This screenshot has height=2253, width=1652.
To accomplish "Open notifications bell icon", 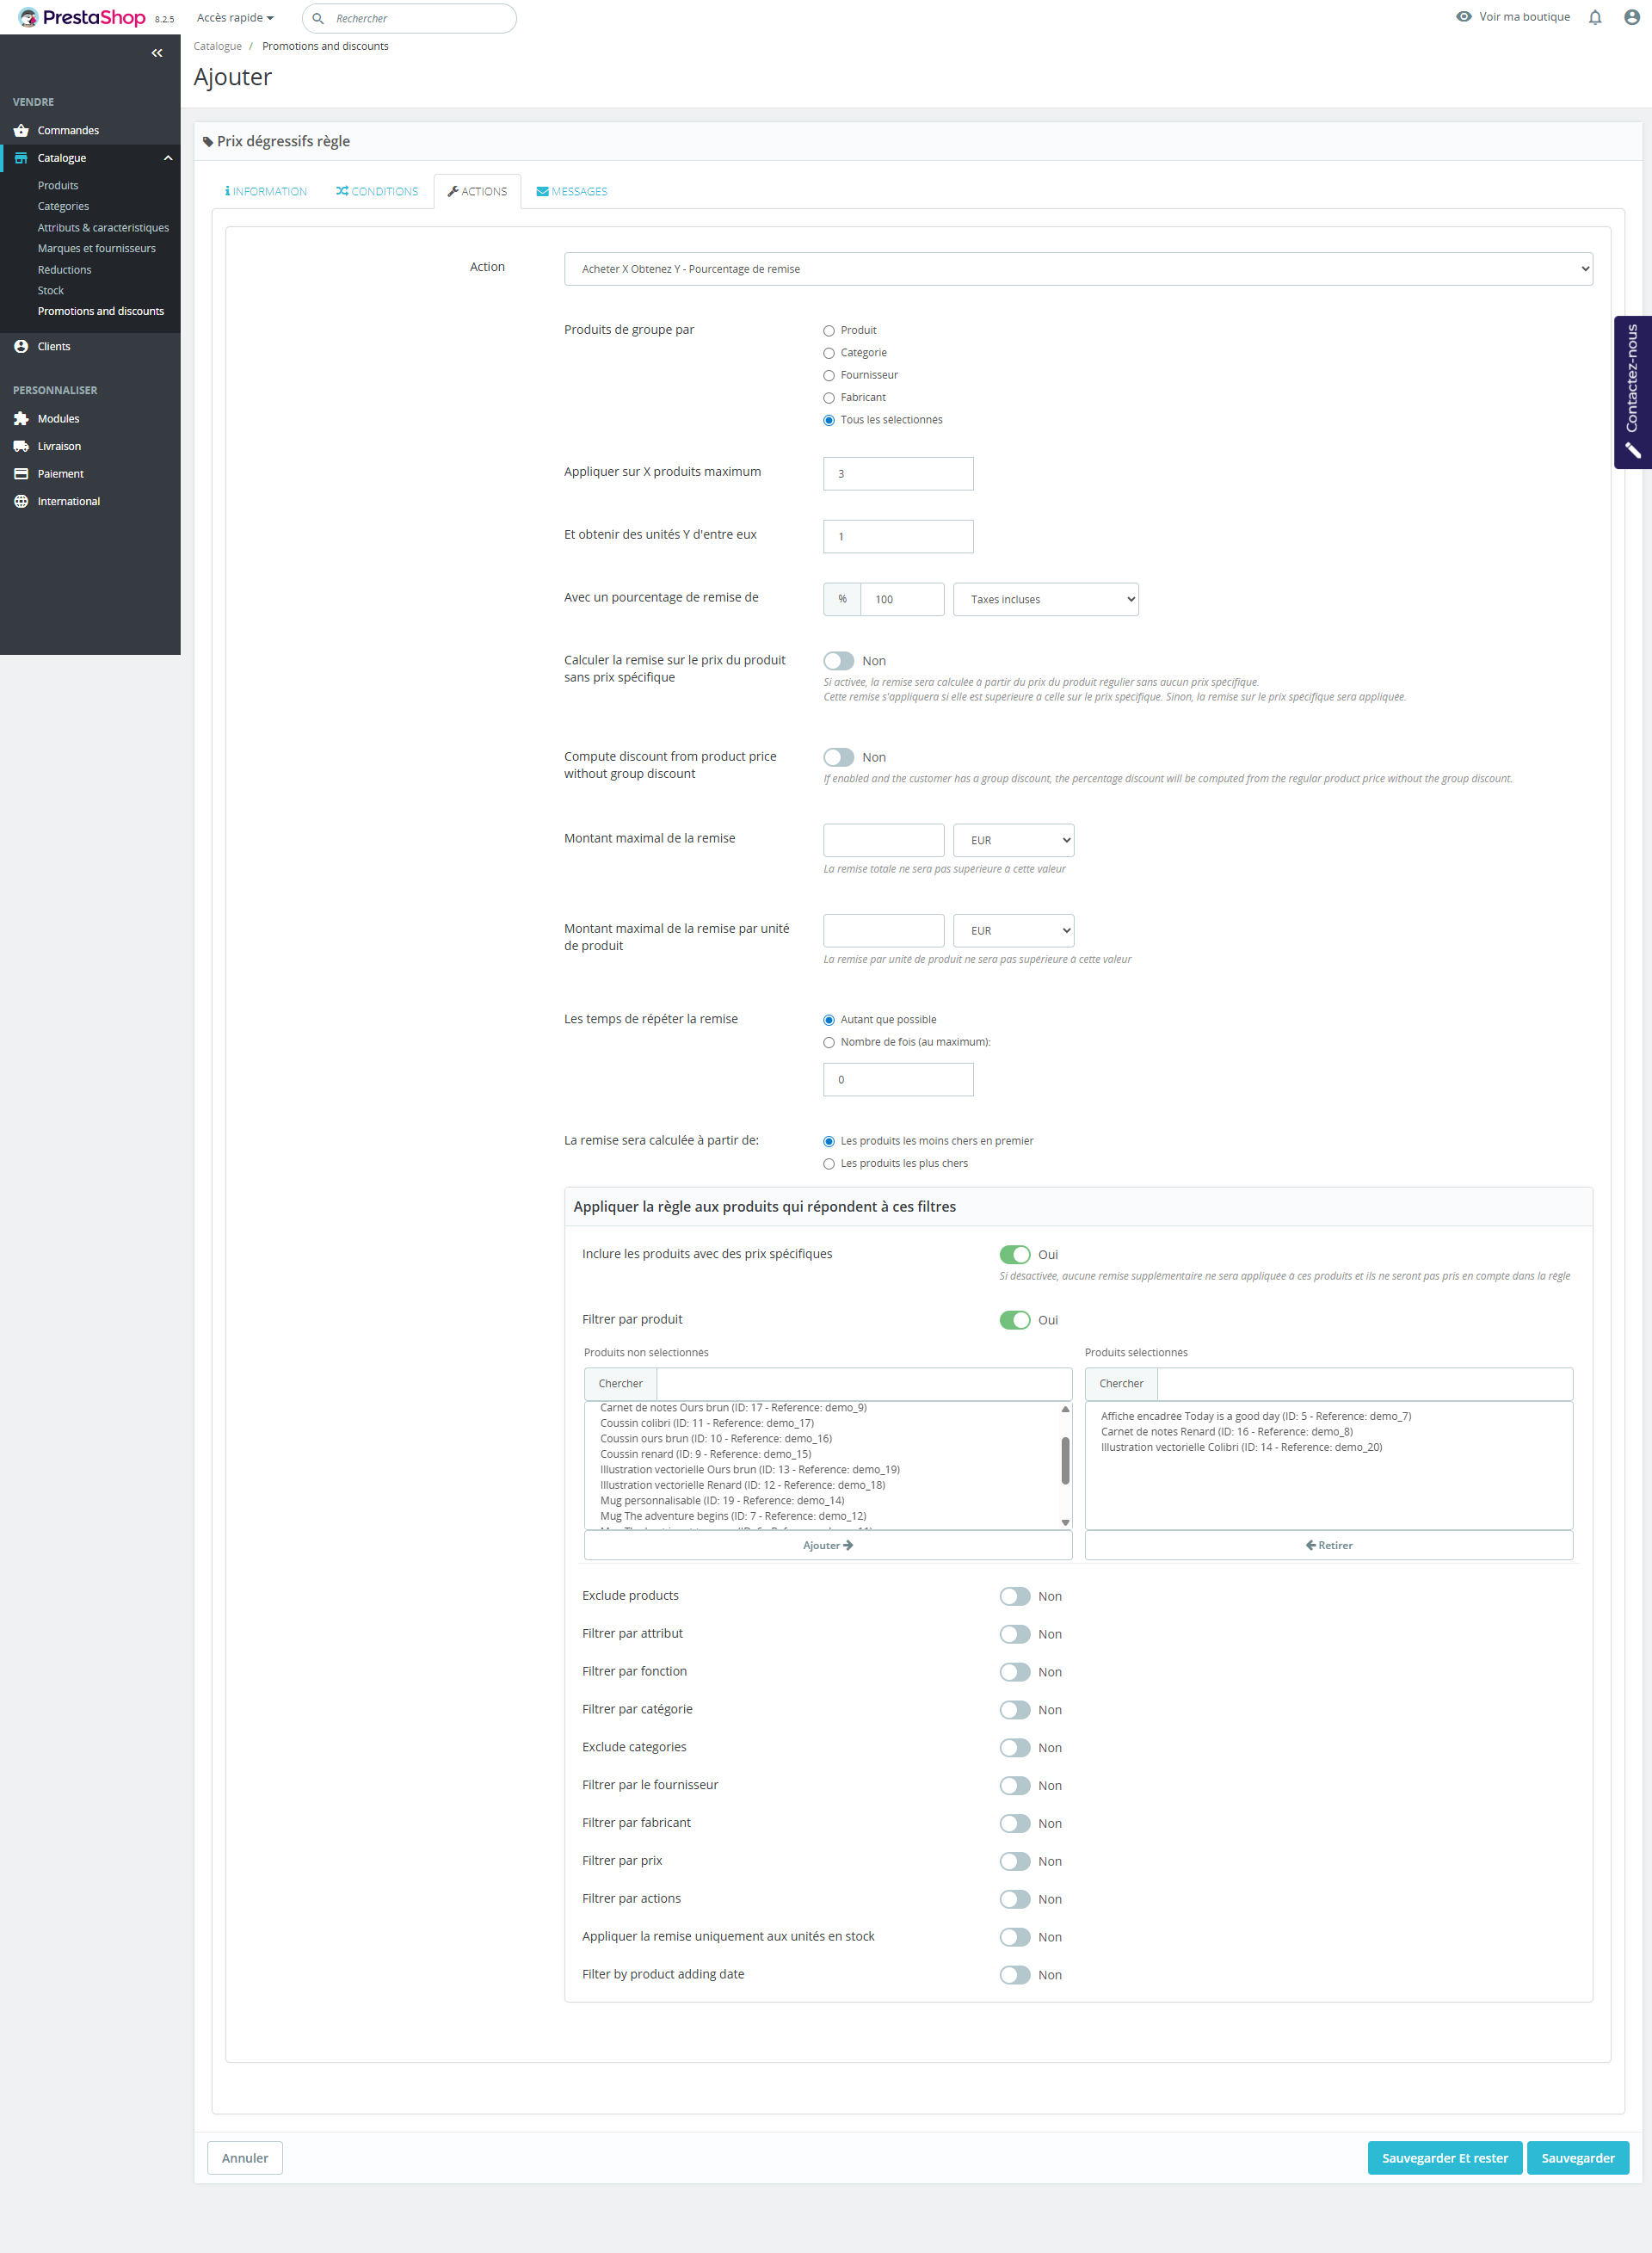I will click(1595, 17).
